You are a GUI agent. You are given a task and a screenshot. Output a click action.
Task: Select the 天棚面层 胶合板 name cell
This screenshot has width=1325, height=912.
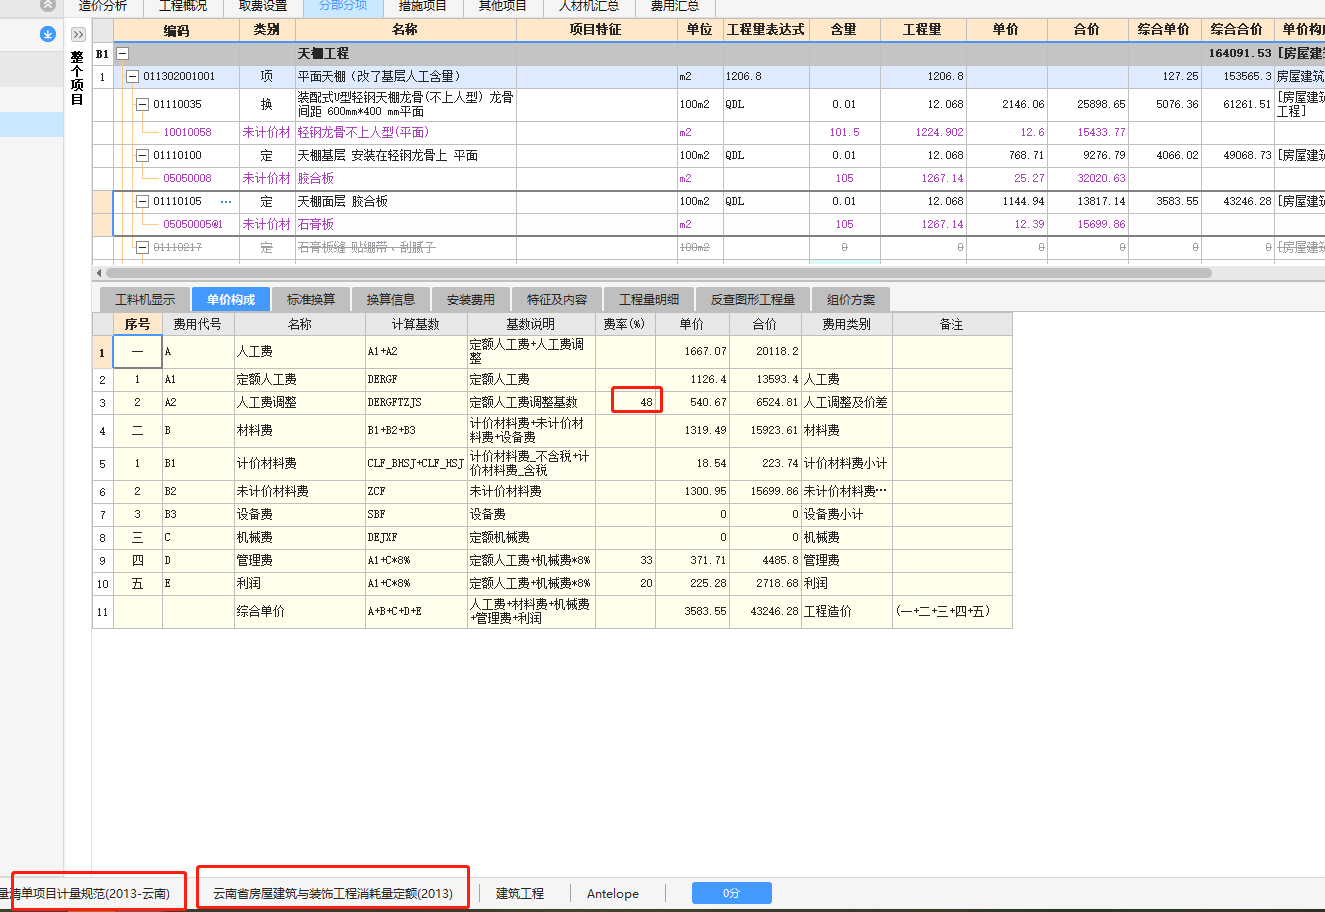pos(406,202)
